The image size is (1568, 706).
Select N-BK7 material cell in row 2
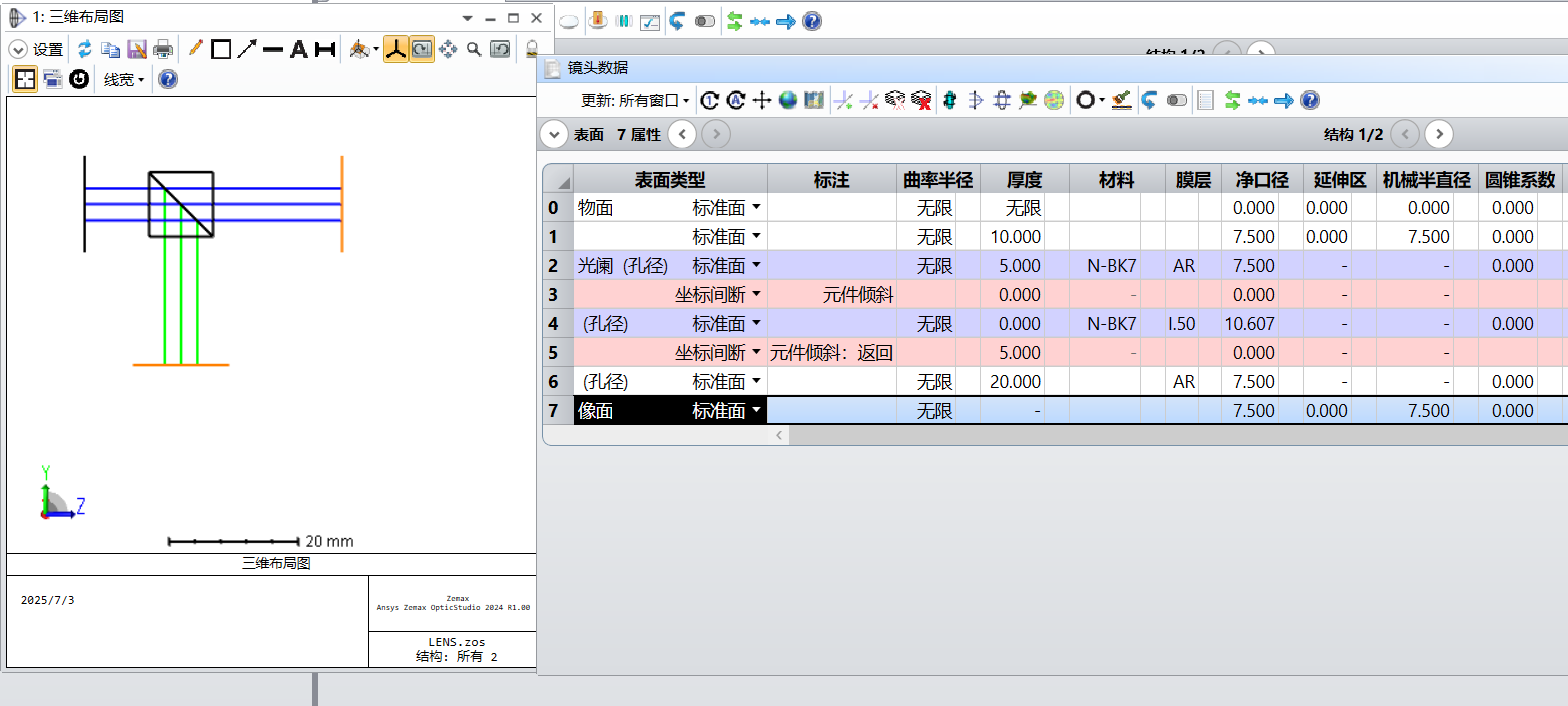1105,266
